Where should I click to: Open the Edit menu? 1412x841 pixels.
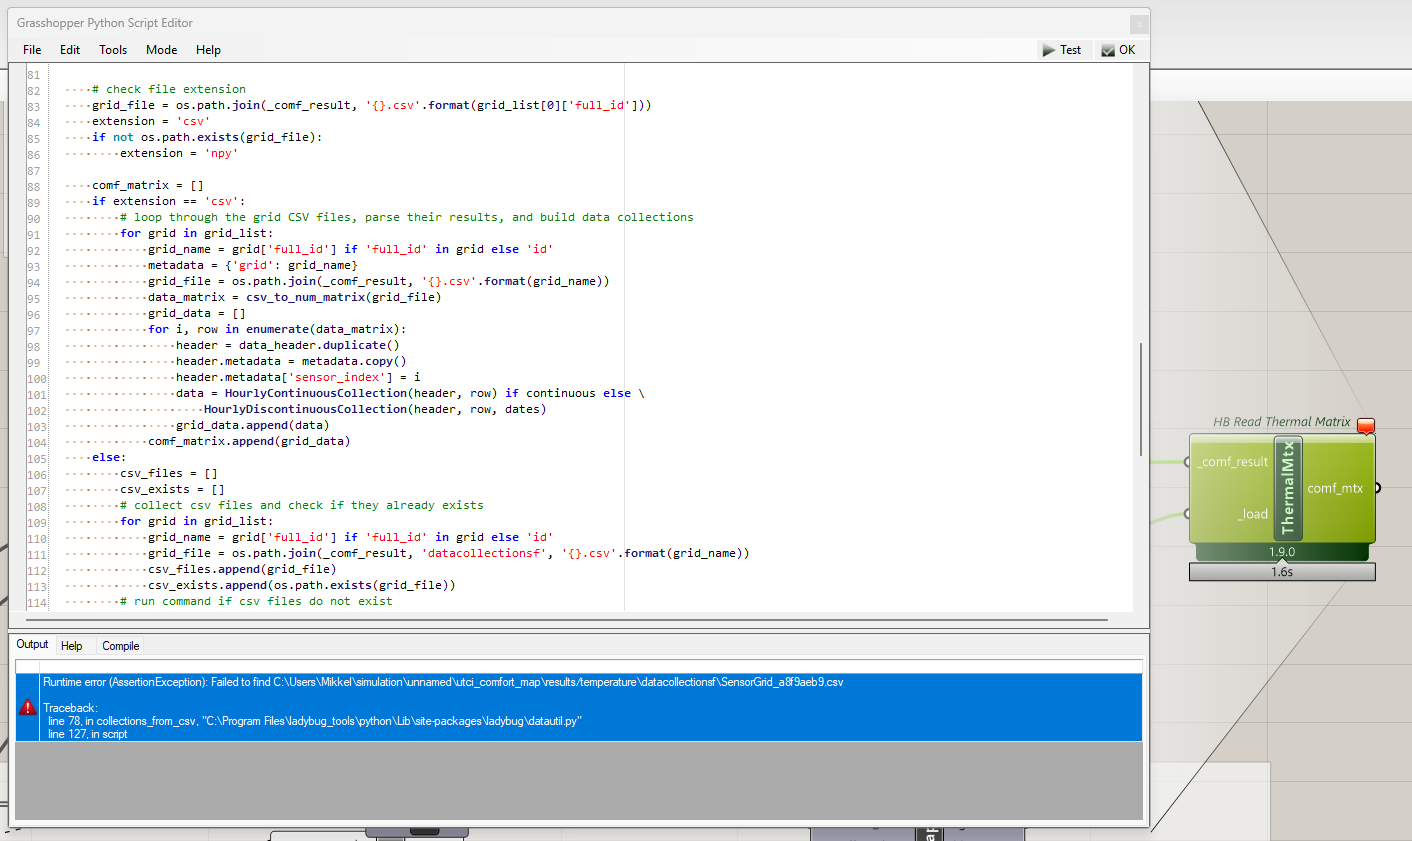click(x=70, y=50)
